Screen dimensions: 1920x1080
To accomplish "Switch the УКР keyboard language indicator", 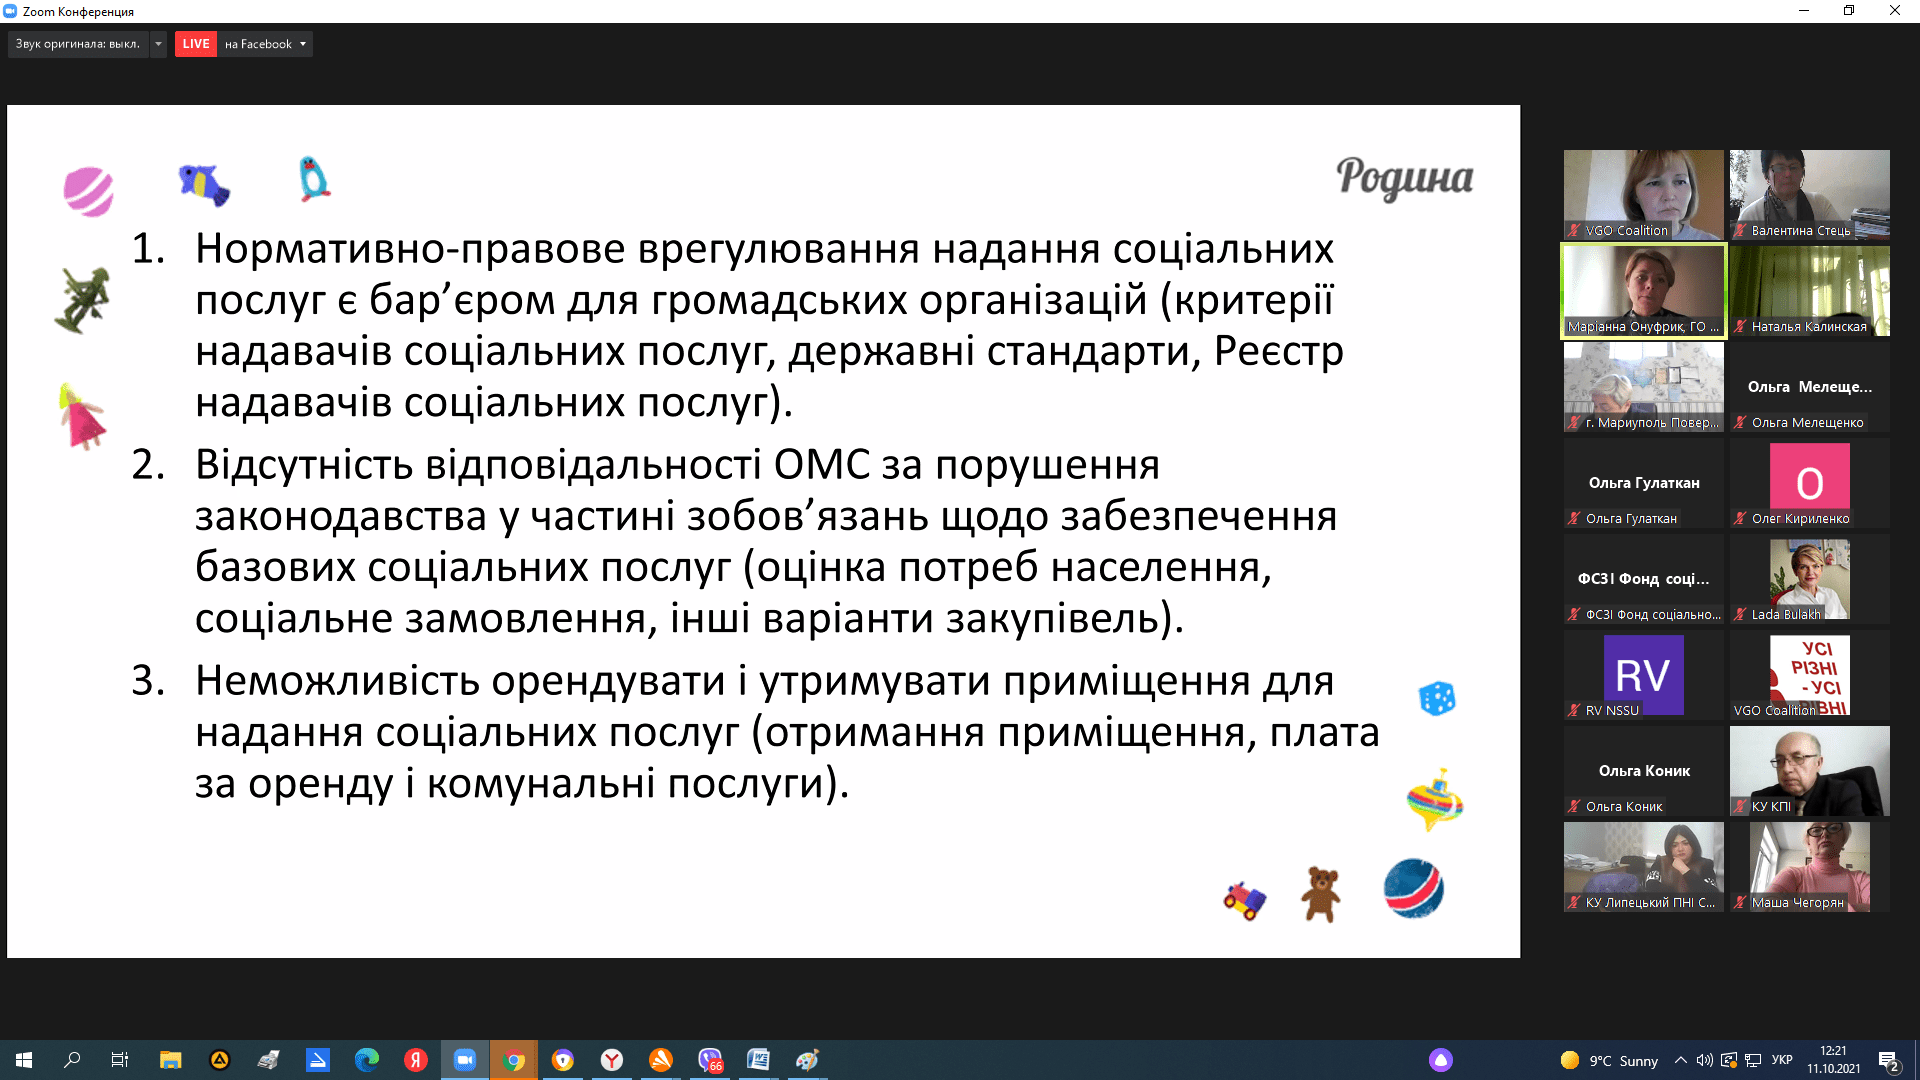I will tap(1782, 1060).
